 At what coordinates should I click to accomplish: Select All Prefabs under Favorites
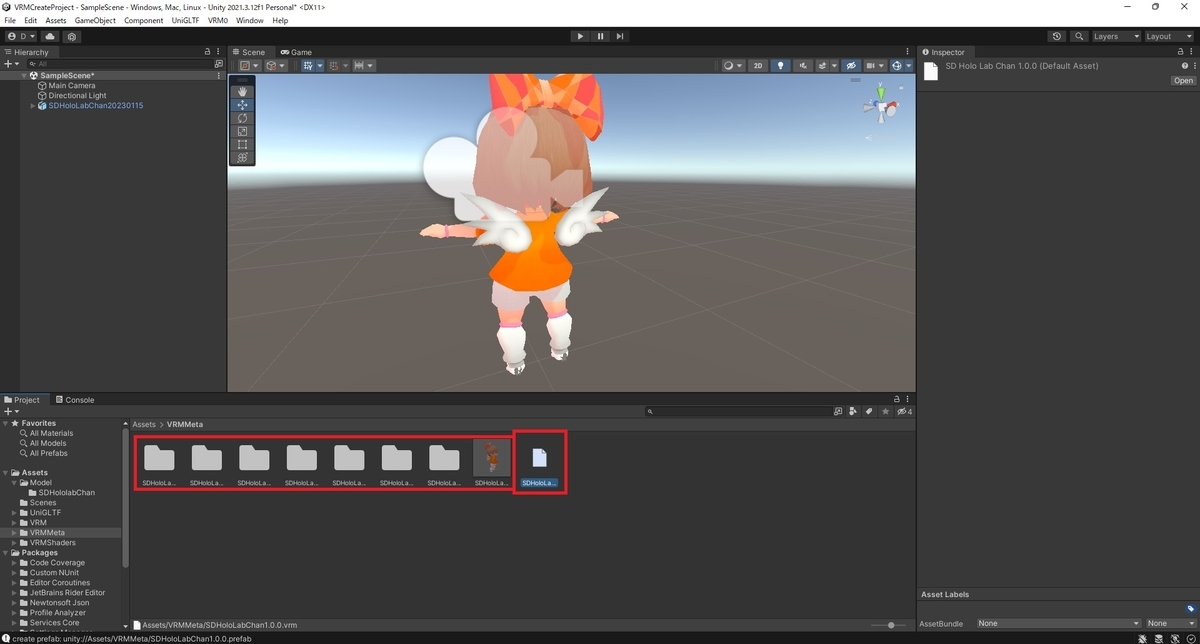(49, 453)
